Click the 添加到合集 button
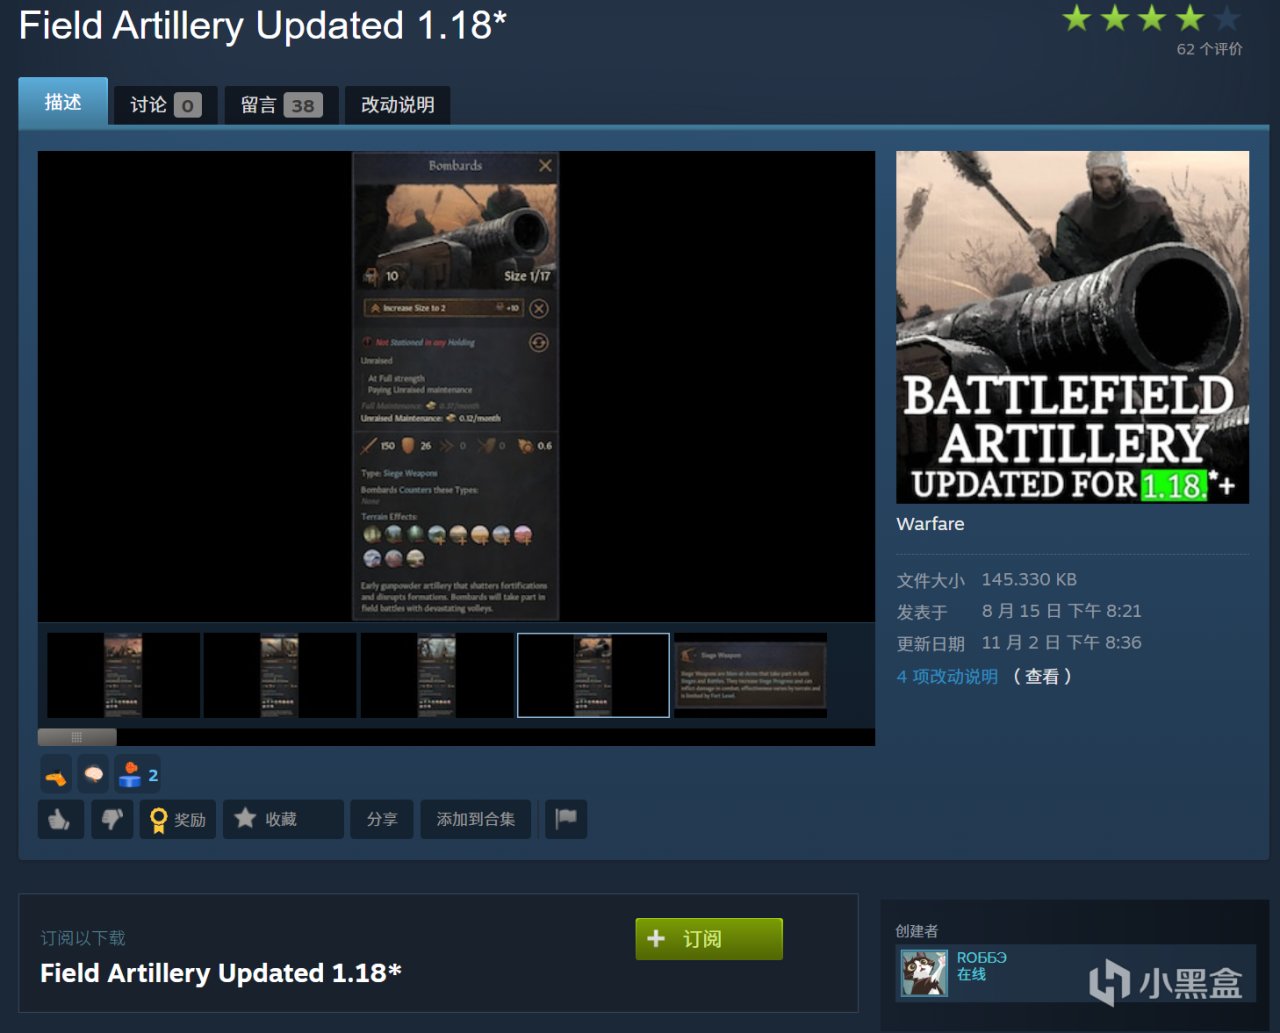The height and width of the screenshot is (1033, 1280). (476, 819)
